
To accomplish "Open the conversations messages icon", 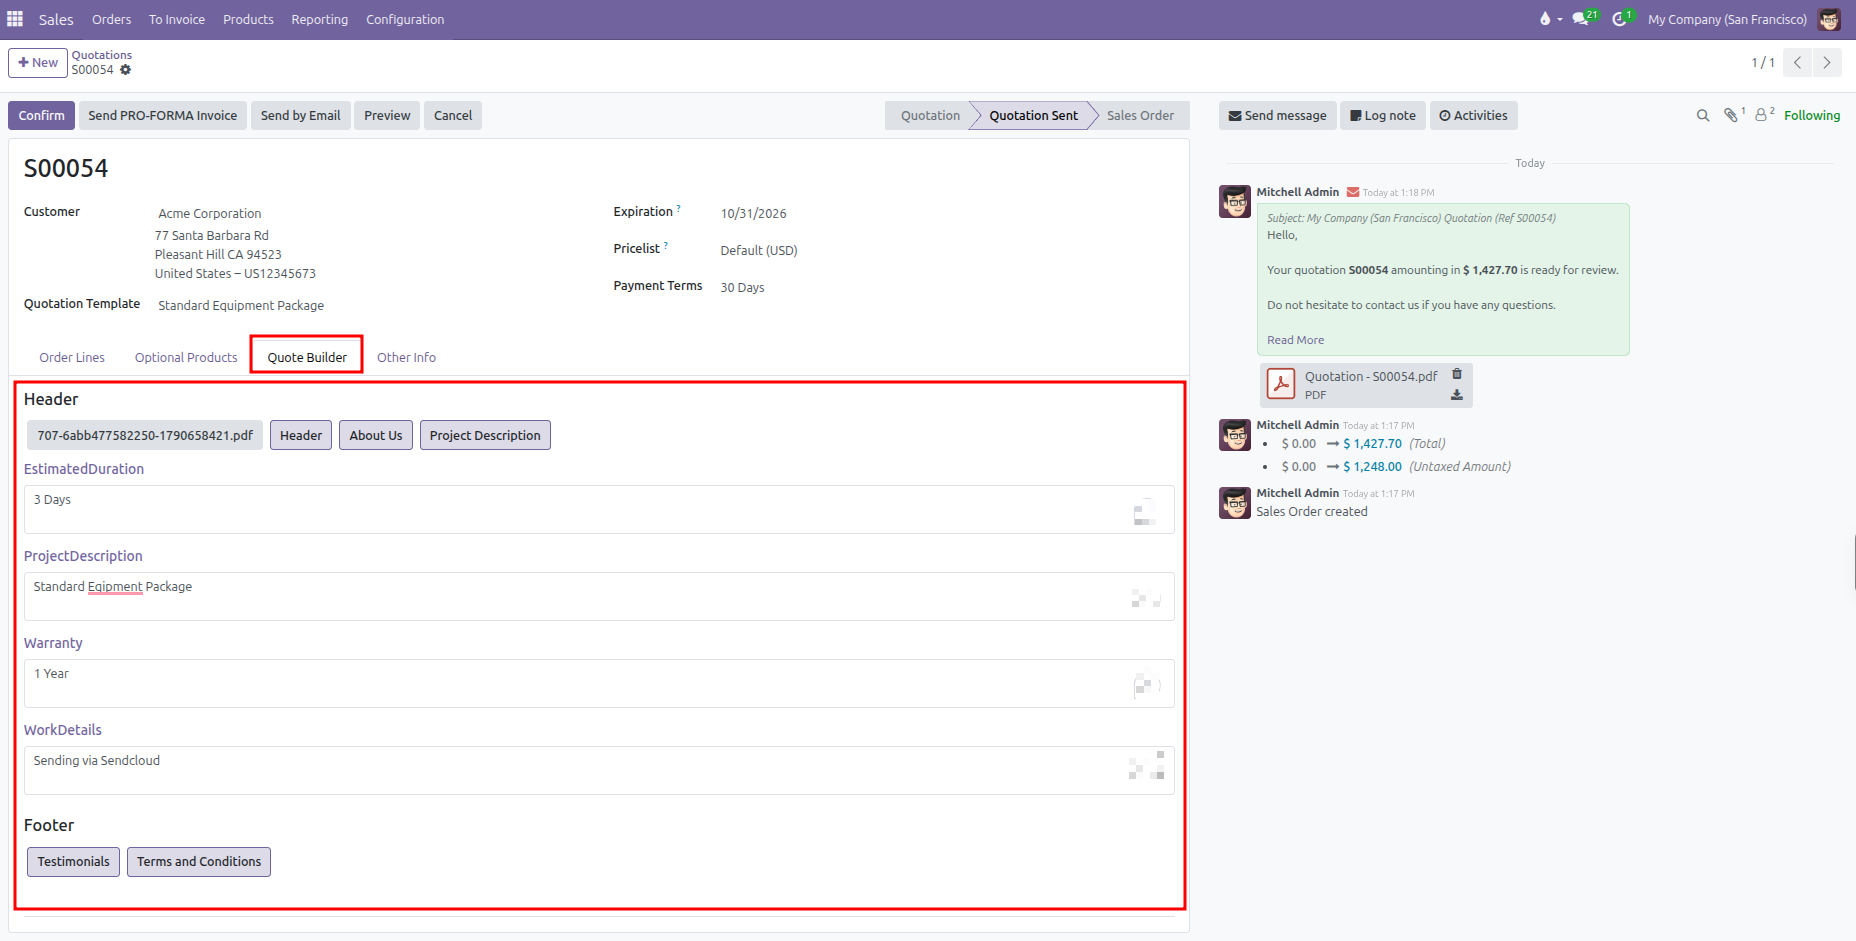I will 1580,19.
